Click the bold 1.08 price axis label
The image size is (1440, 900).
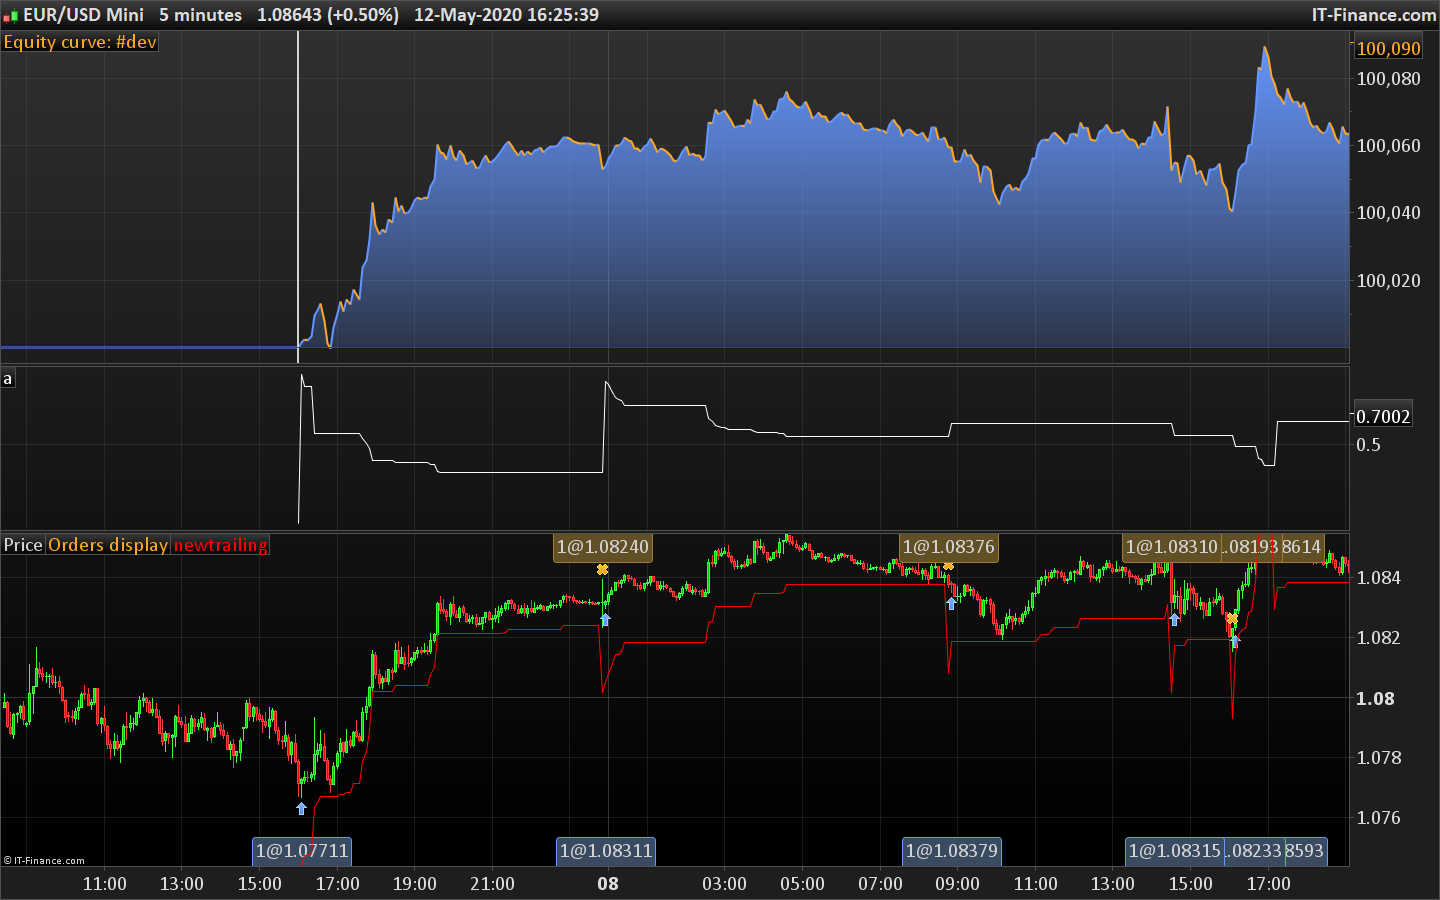pos(1375,699)
